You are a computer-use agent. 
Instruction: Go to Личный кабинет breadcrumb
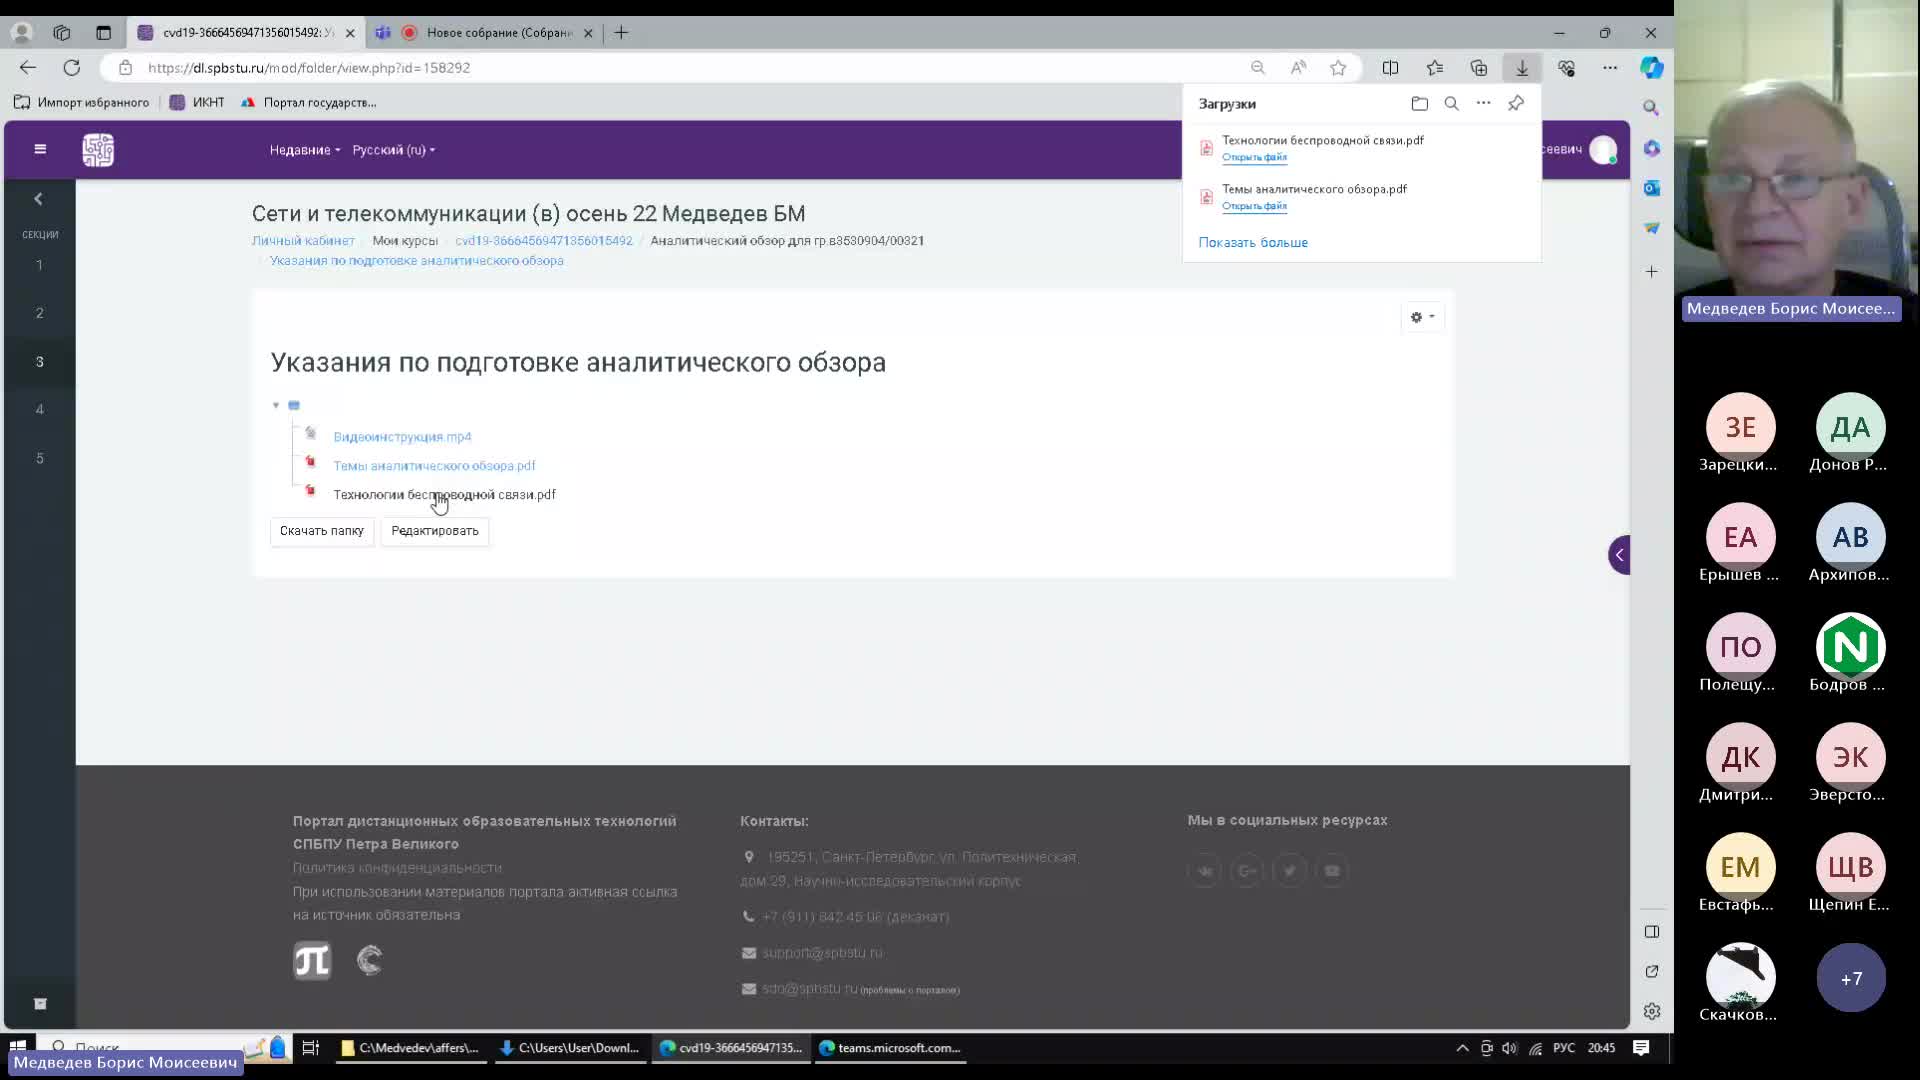point(303,241)
